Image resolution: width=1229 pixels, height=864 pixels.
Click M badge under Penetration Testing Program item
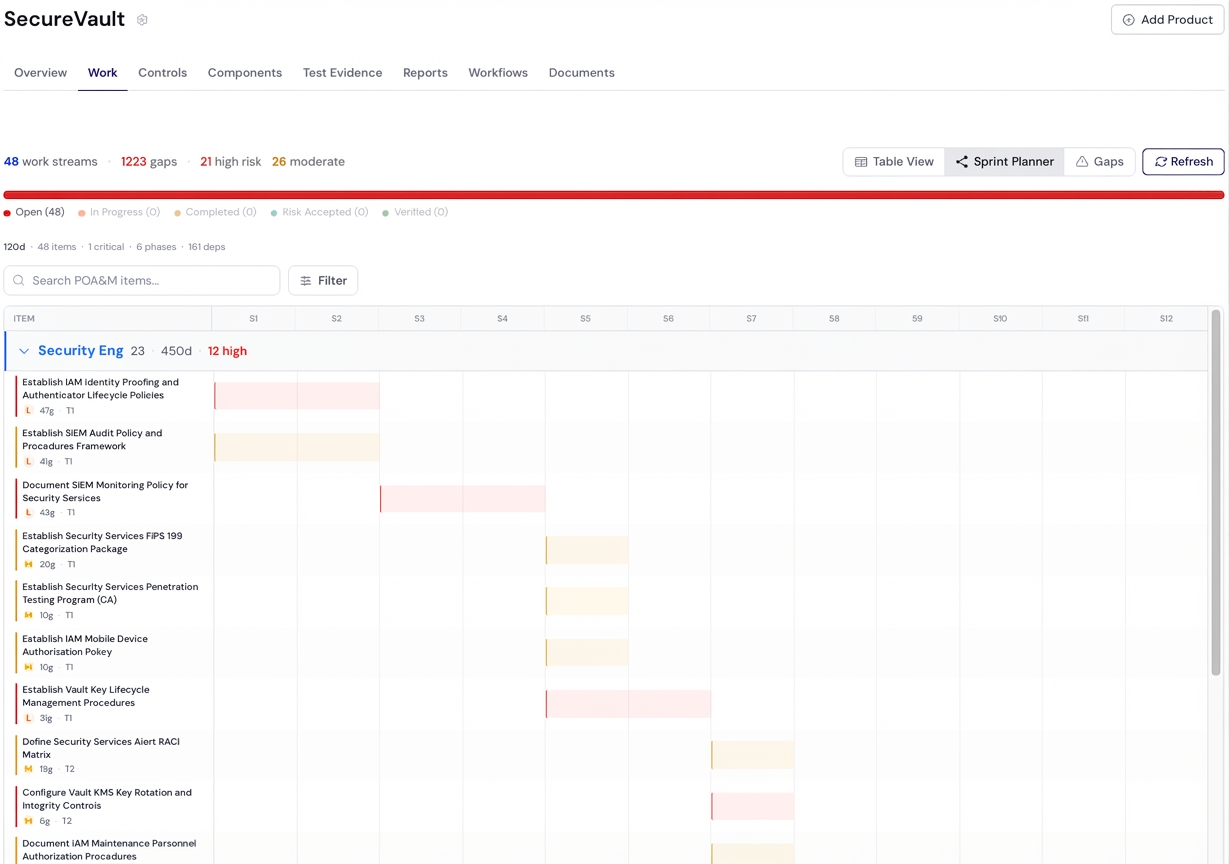28,616
